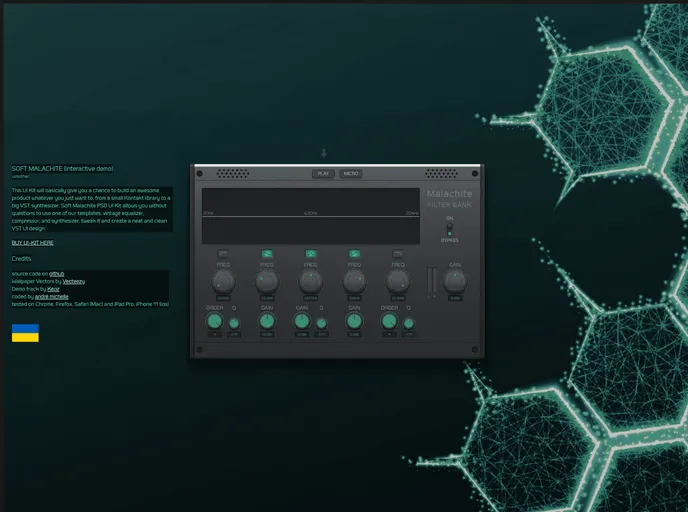This screenshot has width=688, height=512.
Task: Click the readout under low-pass FREQ knob
Action: (x=398, y=298)
